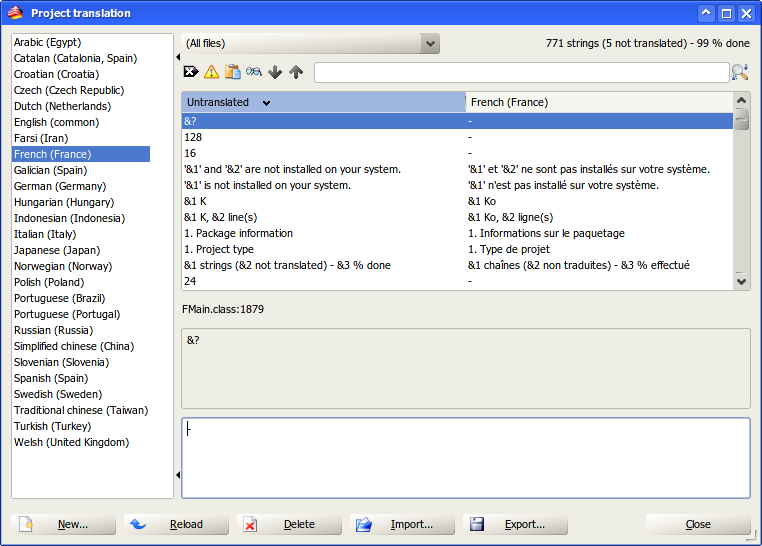Image resolution: width=762 pixels, height=546 pixels.
Task: Select Catalan (Catalonia, Spain) language
Action: tap(75, 58)
